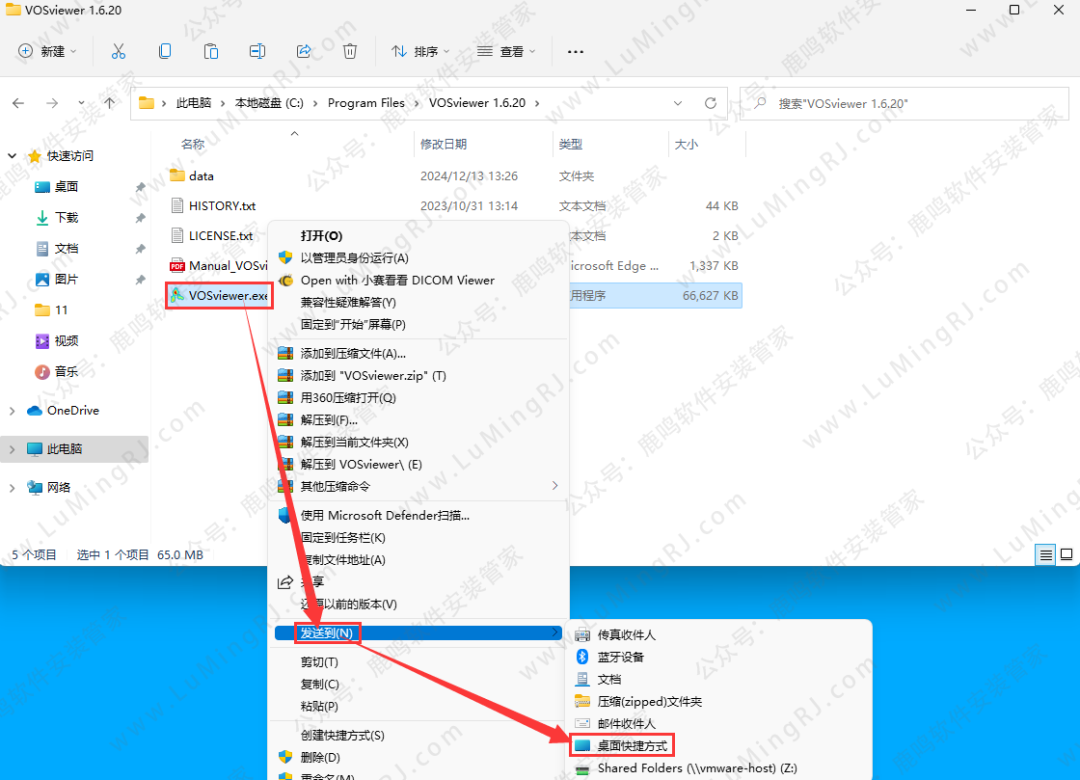The width and height of the screenshot is (1080, 780).
Task: Open the 查看 view dropdown
Action: click(x=506, y=51)
